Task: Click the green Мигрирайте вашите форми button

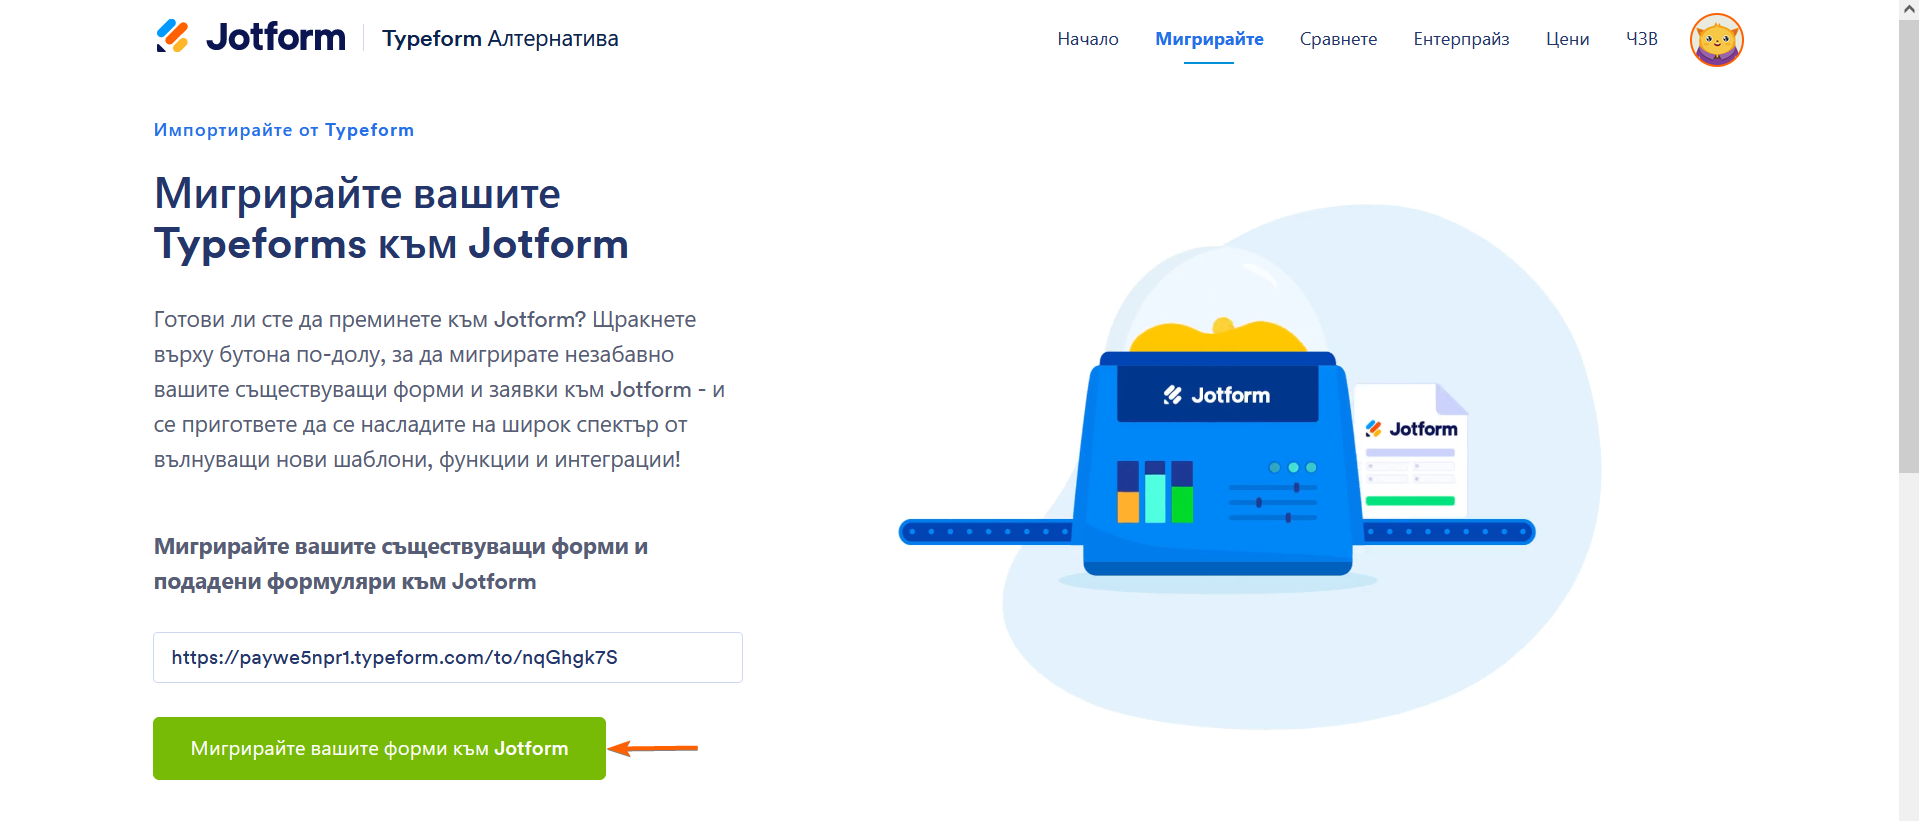Action: 379,748
